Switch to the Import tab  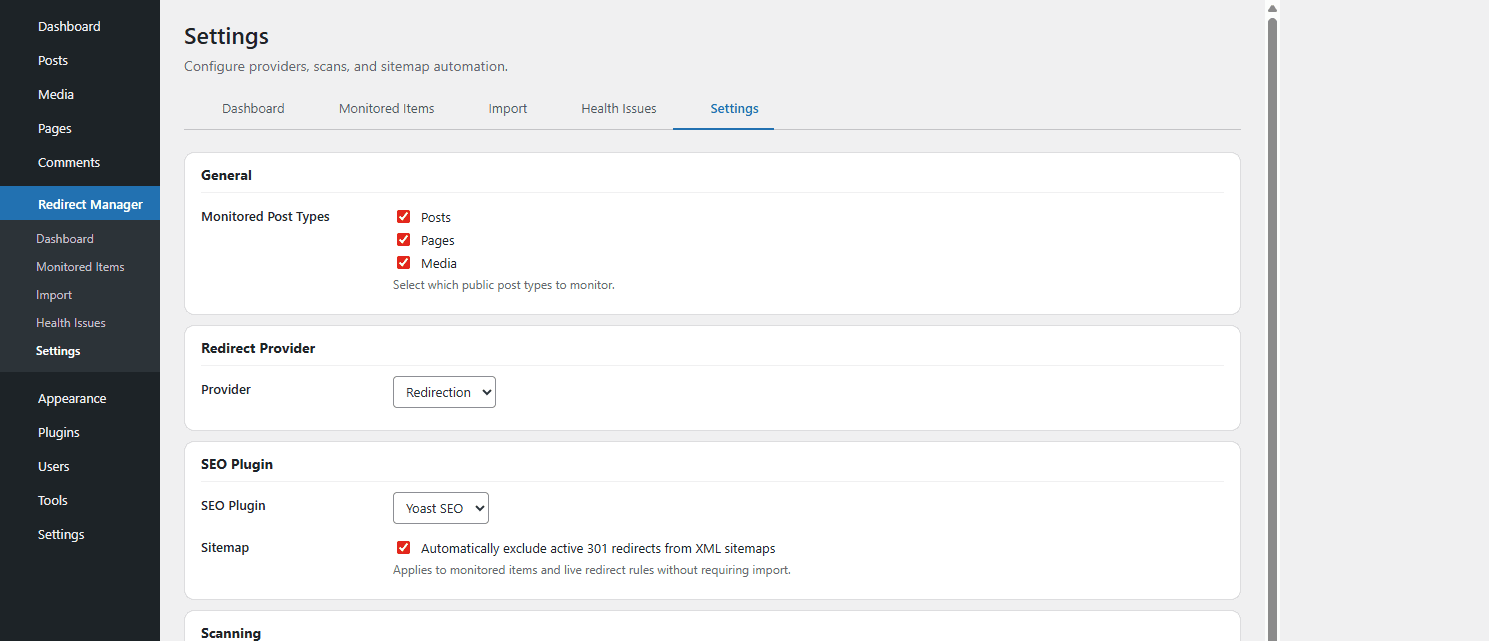click(x=508, y=108)
